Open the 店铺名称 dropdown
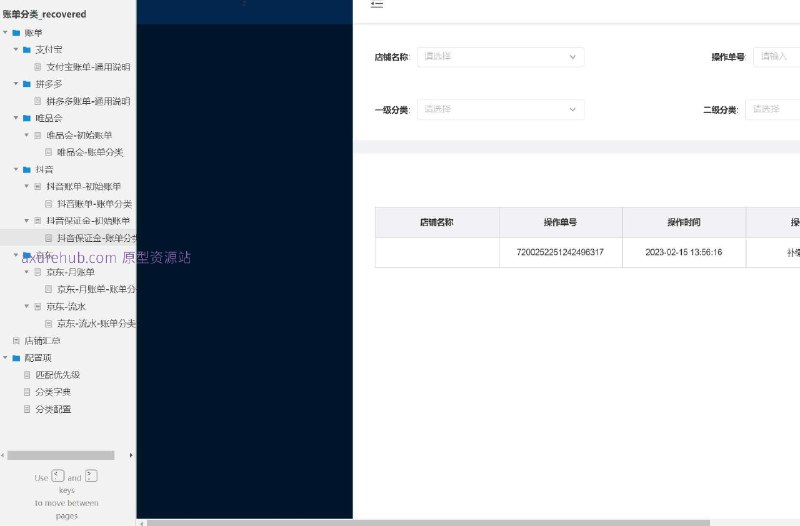Screen dimensions: 800x526 coord(501,57)
